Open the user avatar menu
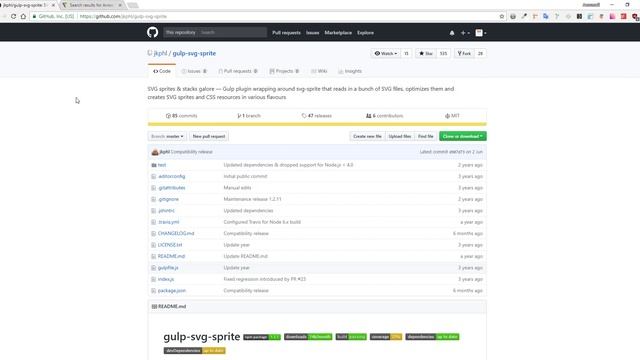 [480, 33]
